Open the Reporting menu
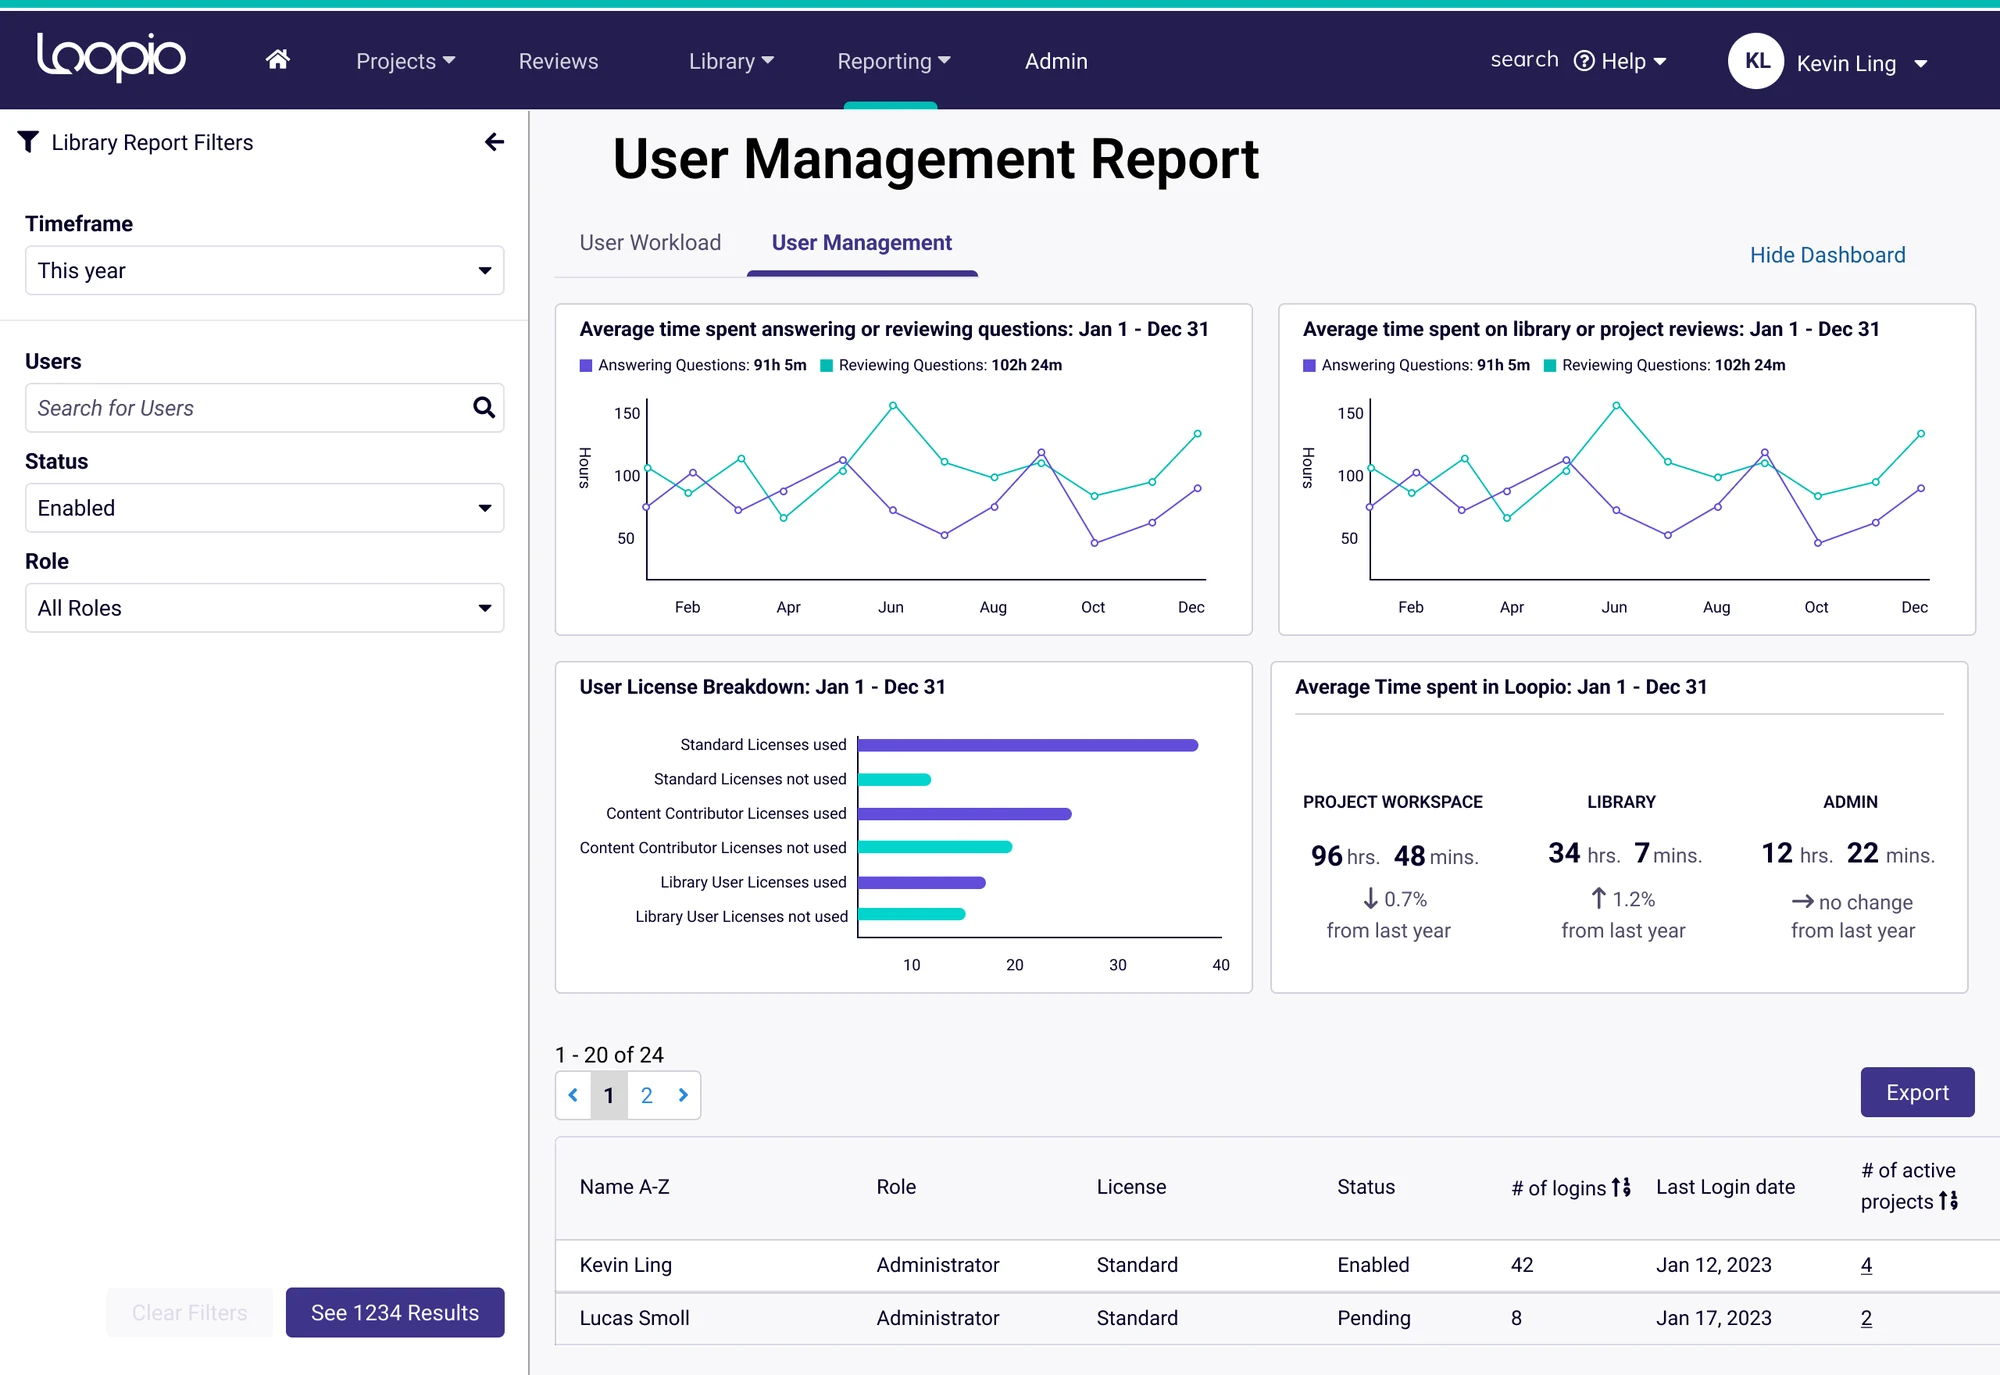 893,61
